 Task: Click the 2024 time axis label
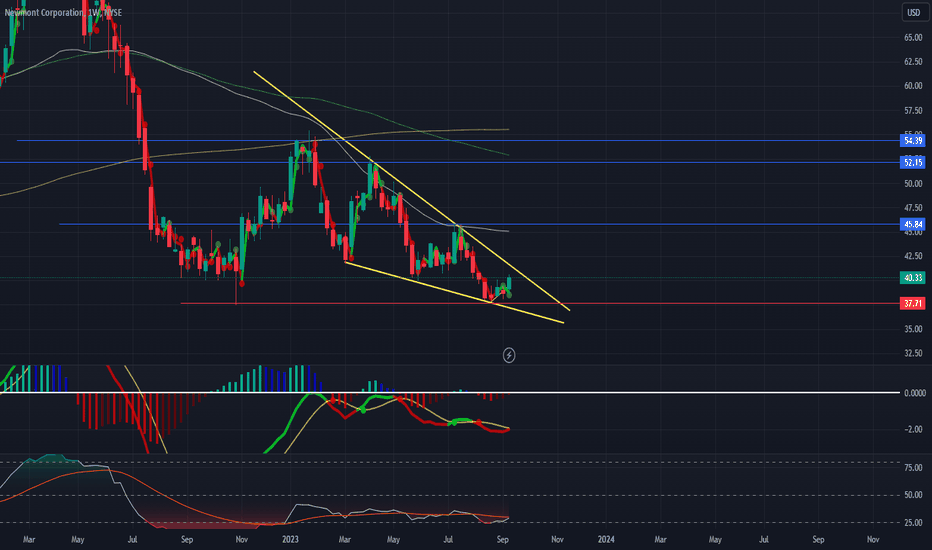(606, 539)
